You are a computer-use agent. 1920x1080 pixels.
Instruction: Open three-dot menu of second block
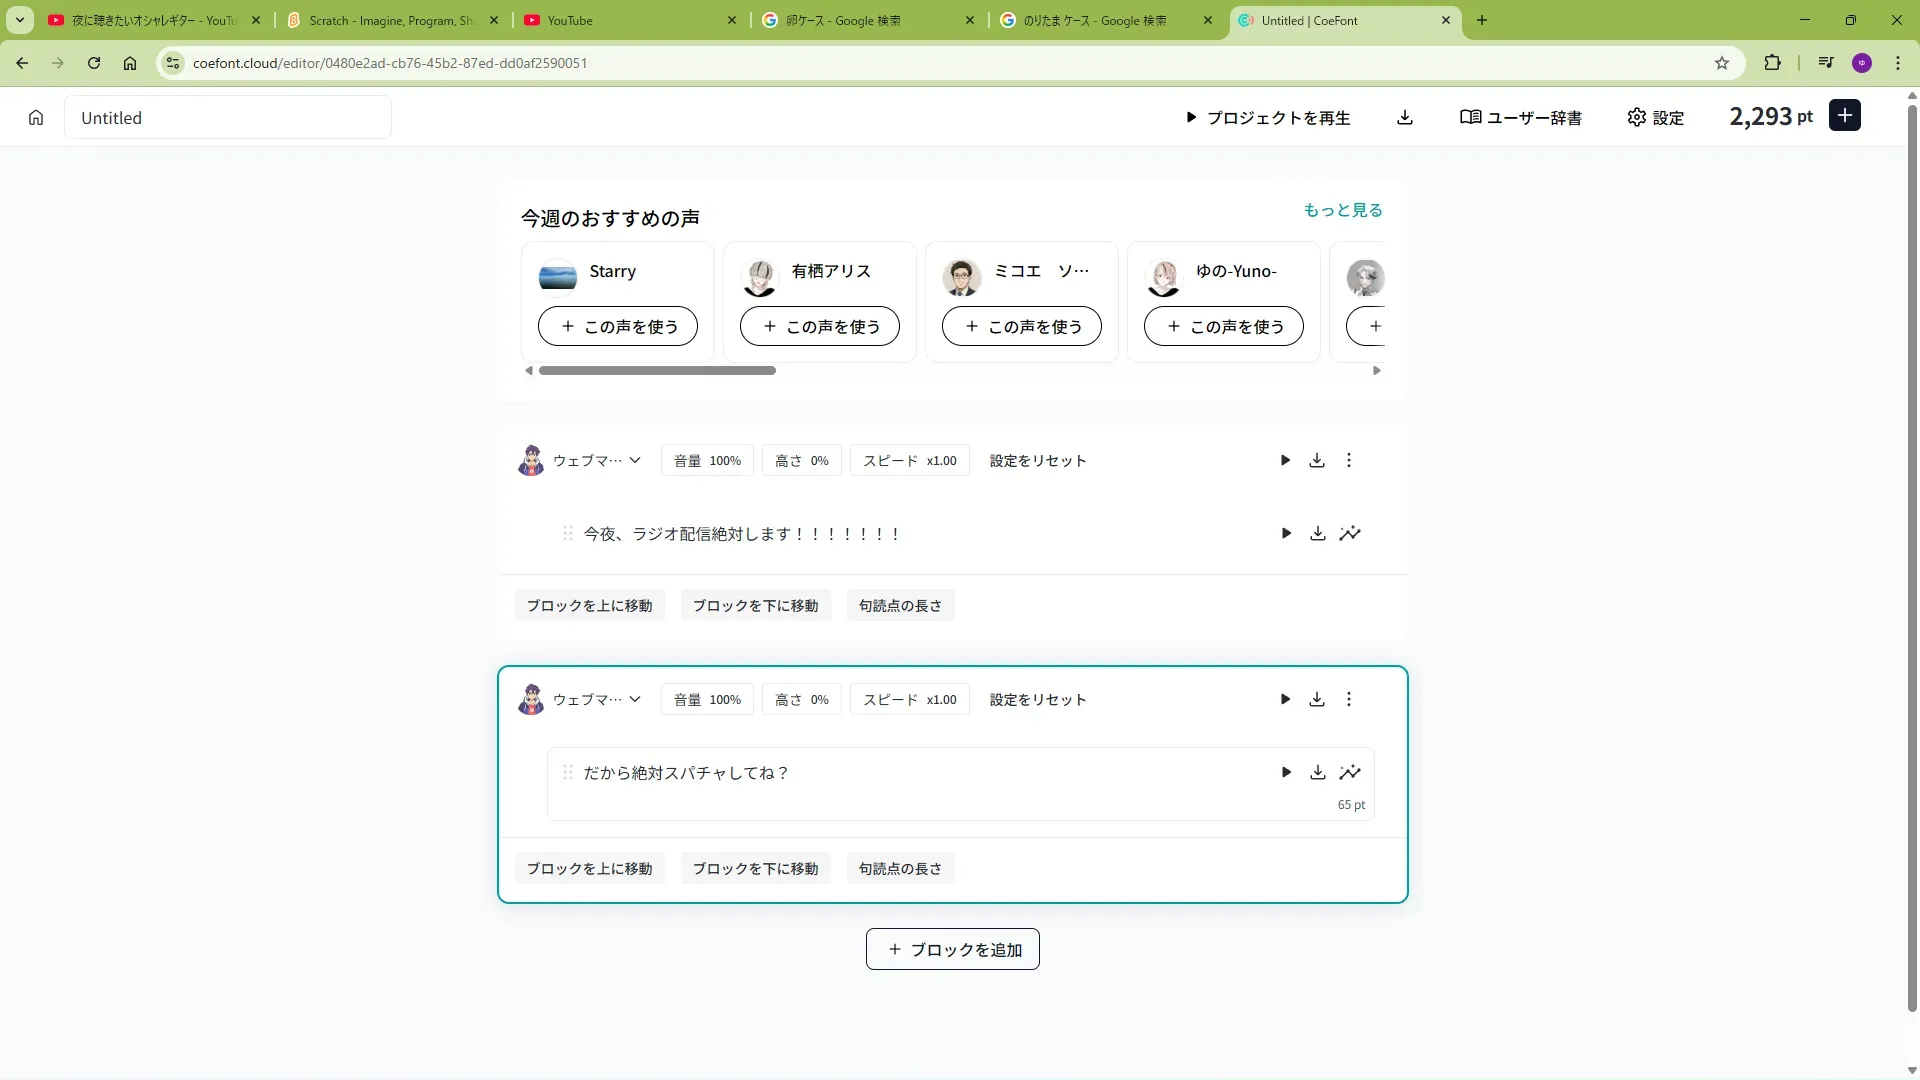pyautogui.click(x=1349, y=700)
